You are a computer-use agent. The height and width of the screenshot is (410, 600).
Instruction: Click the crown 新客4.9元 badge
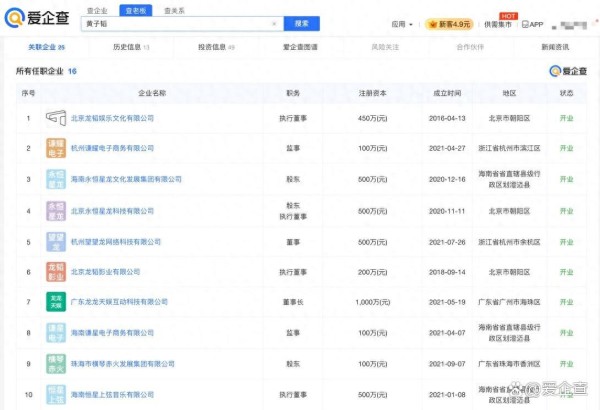tap(449, 24)
